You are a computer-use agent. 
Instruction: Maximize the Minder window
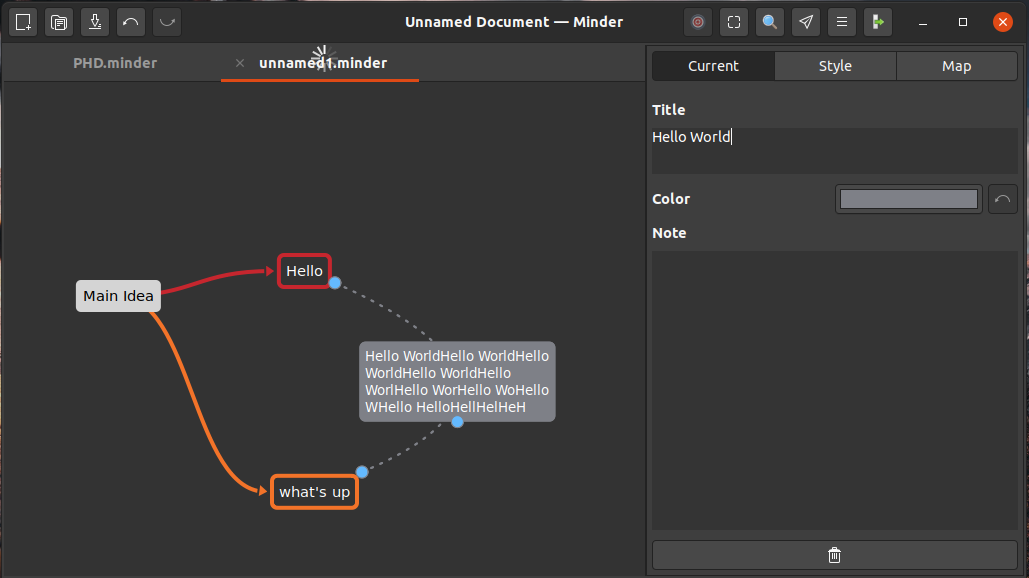coord(963,22)
